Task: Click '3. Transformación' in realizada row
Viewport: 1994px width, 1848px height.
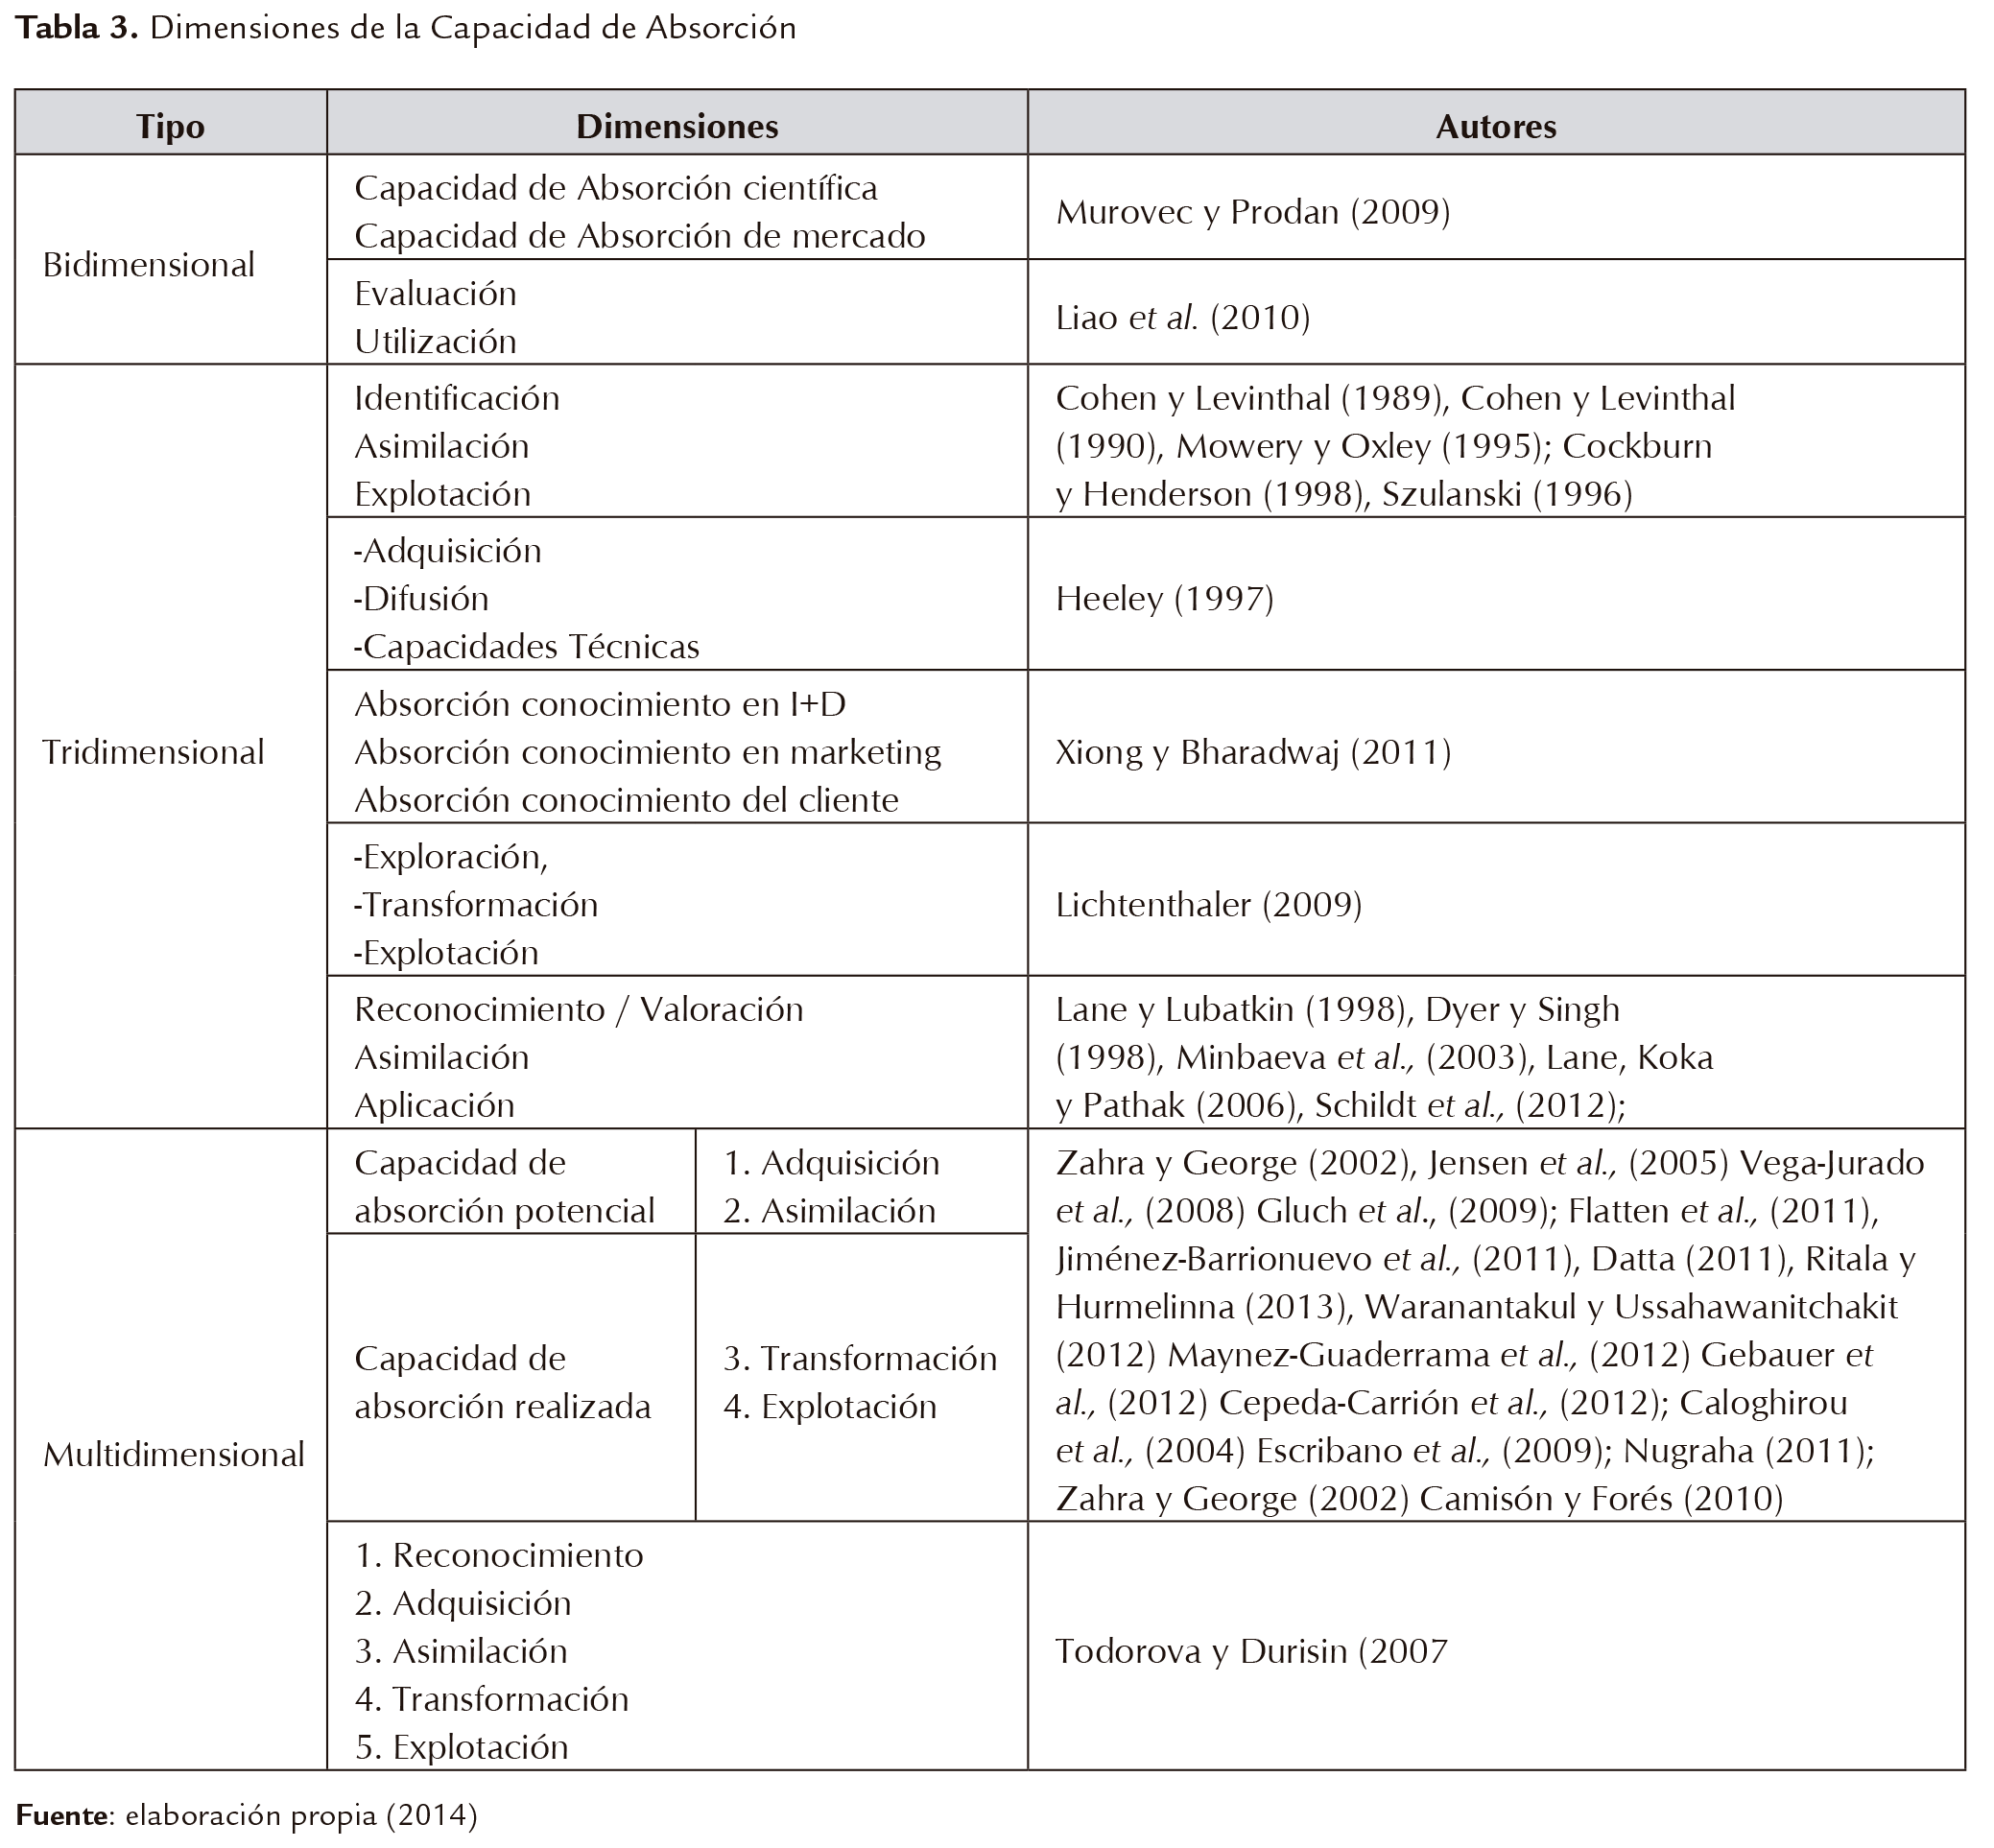Action: tap(859, 1358)
